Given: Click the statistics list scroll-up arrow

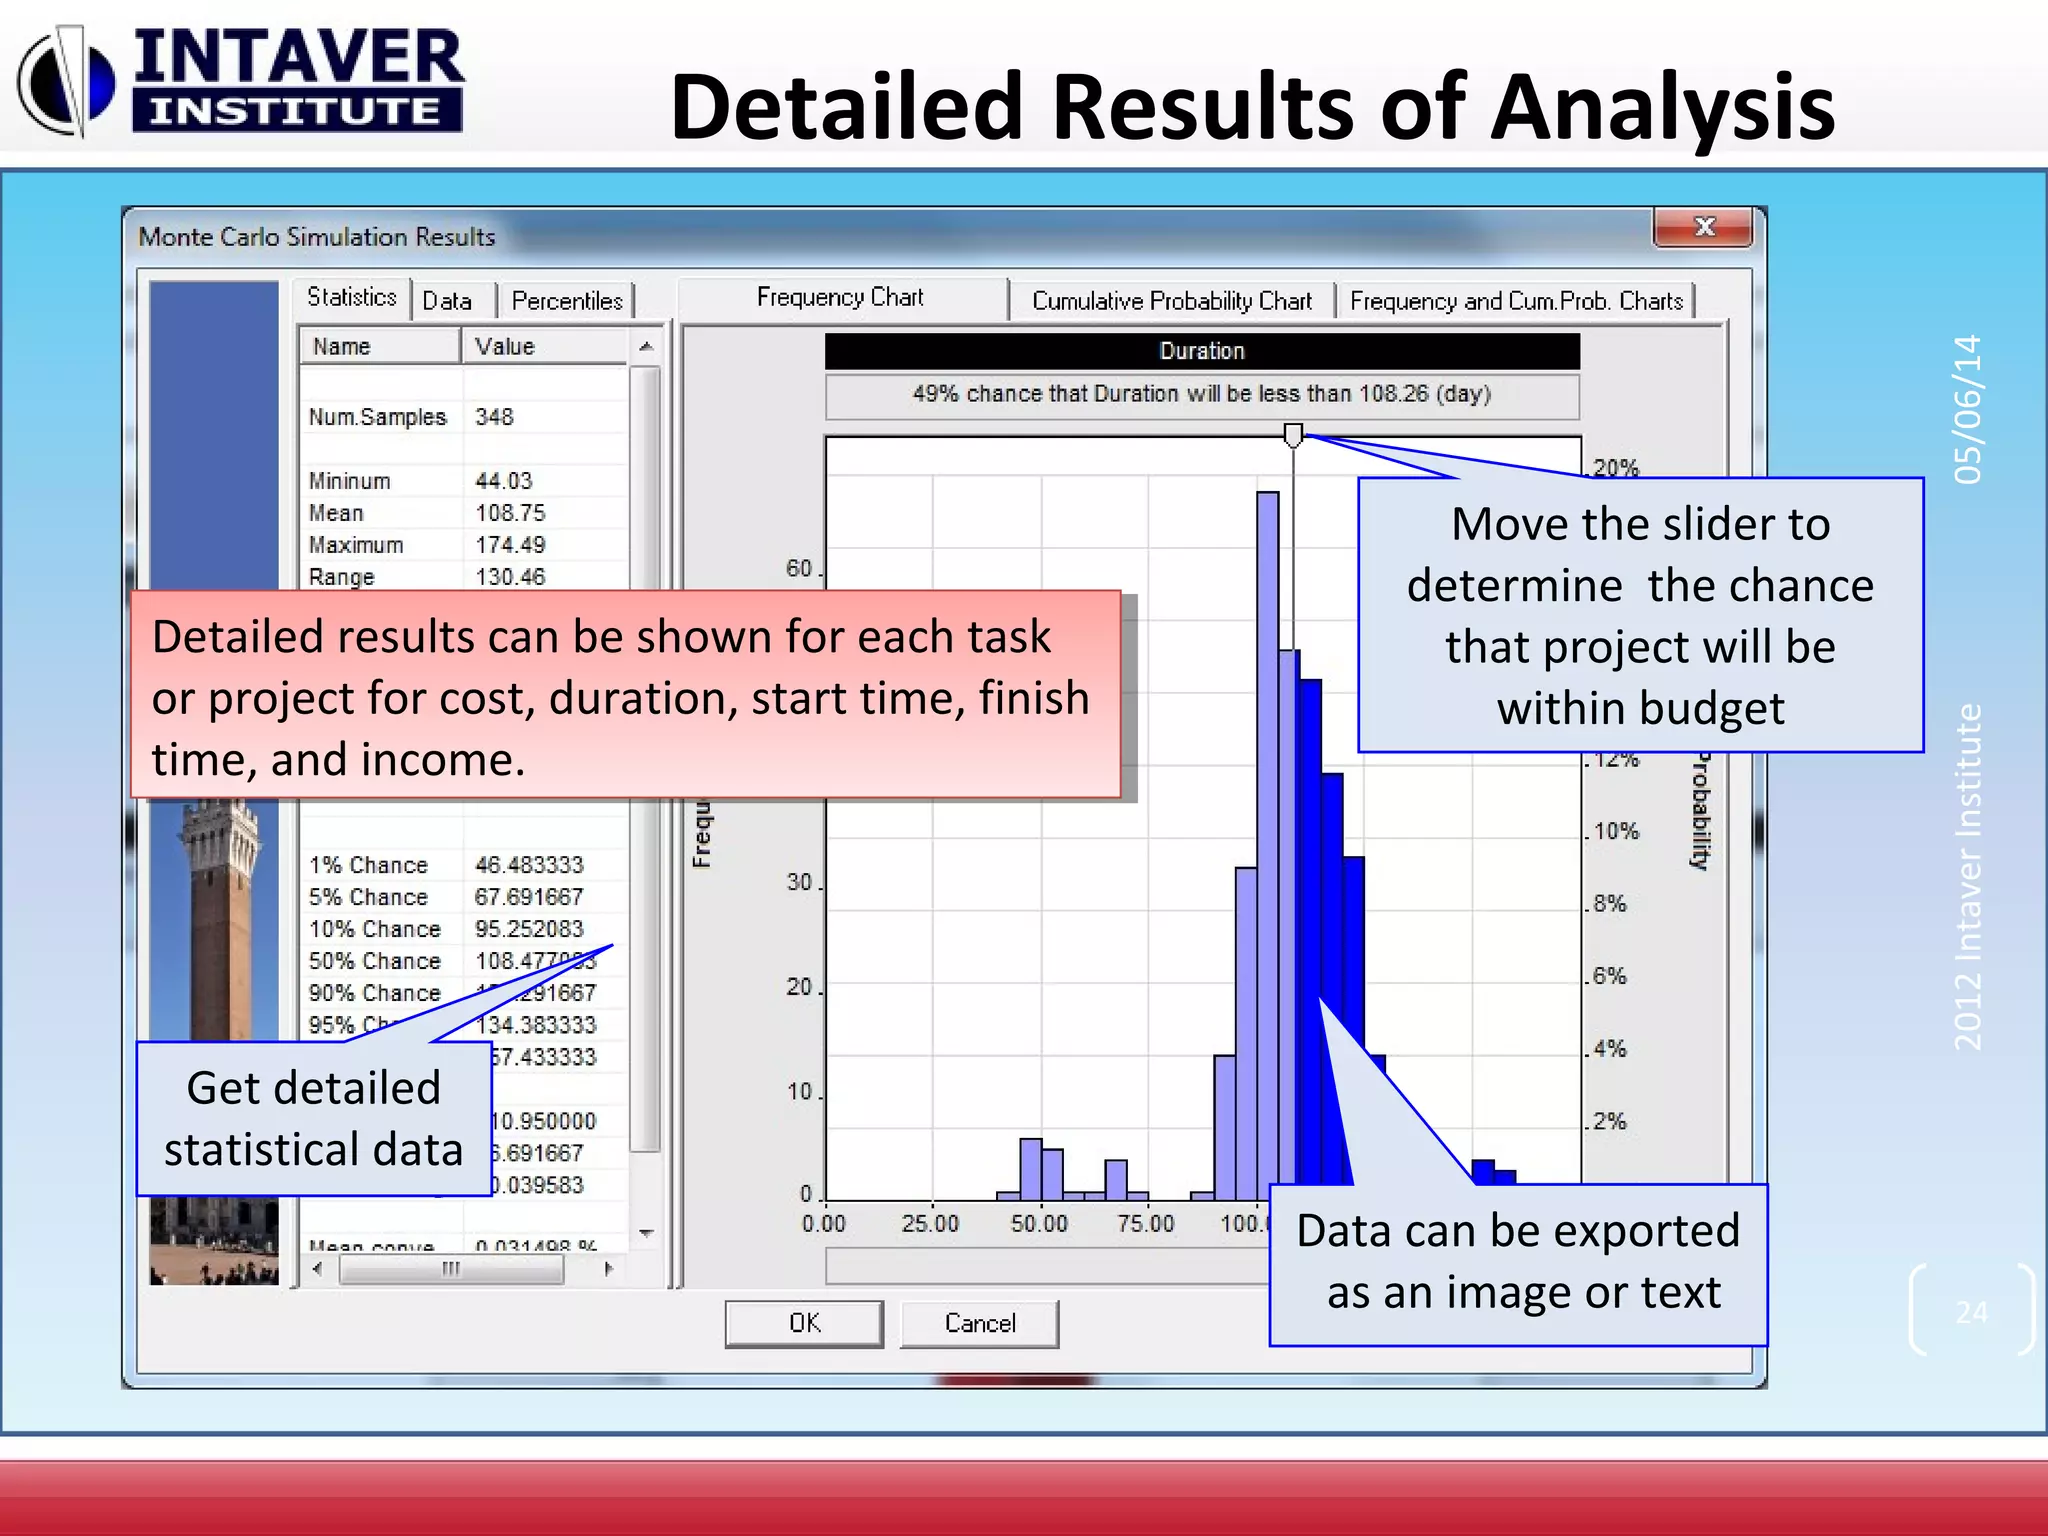Looking at the screenshot, I should pyautogui.click(x=646, y=347).
